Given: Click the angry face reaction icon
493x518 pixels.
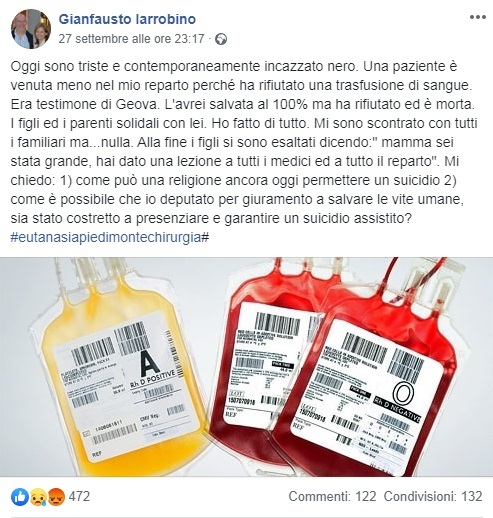Looking at the screenshot, I should coord(56,497).
